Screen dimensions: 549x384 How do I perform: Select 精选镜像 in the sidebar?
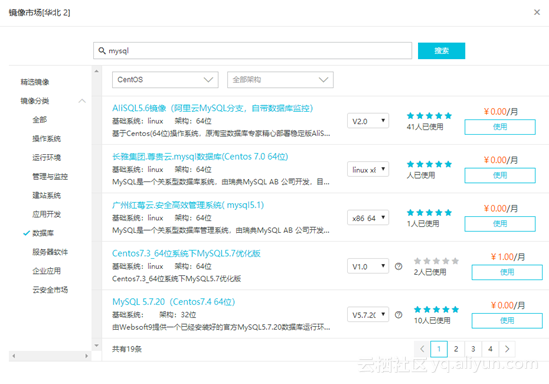(x=35, y=82)
